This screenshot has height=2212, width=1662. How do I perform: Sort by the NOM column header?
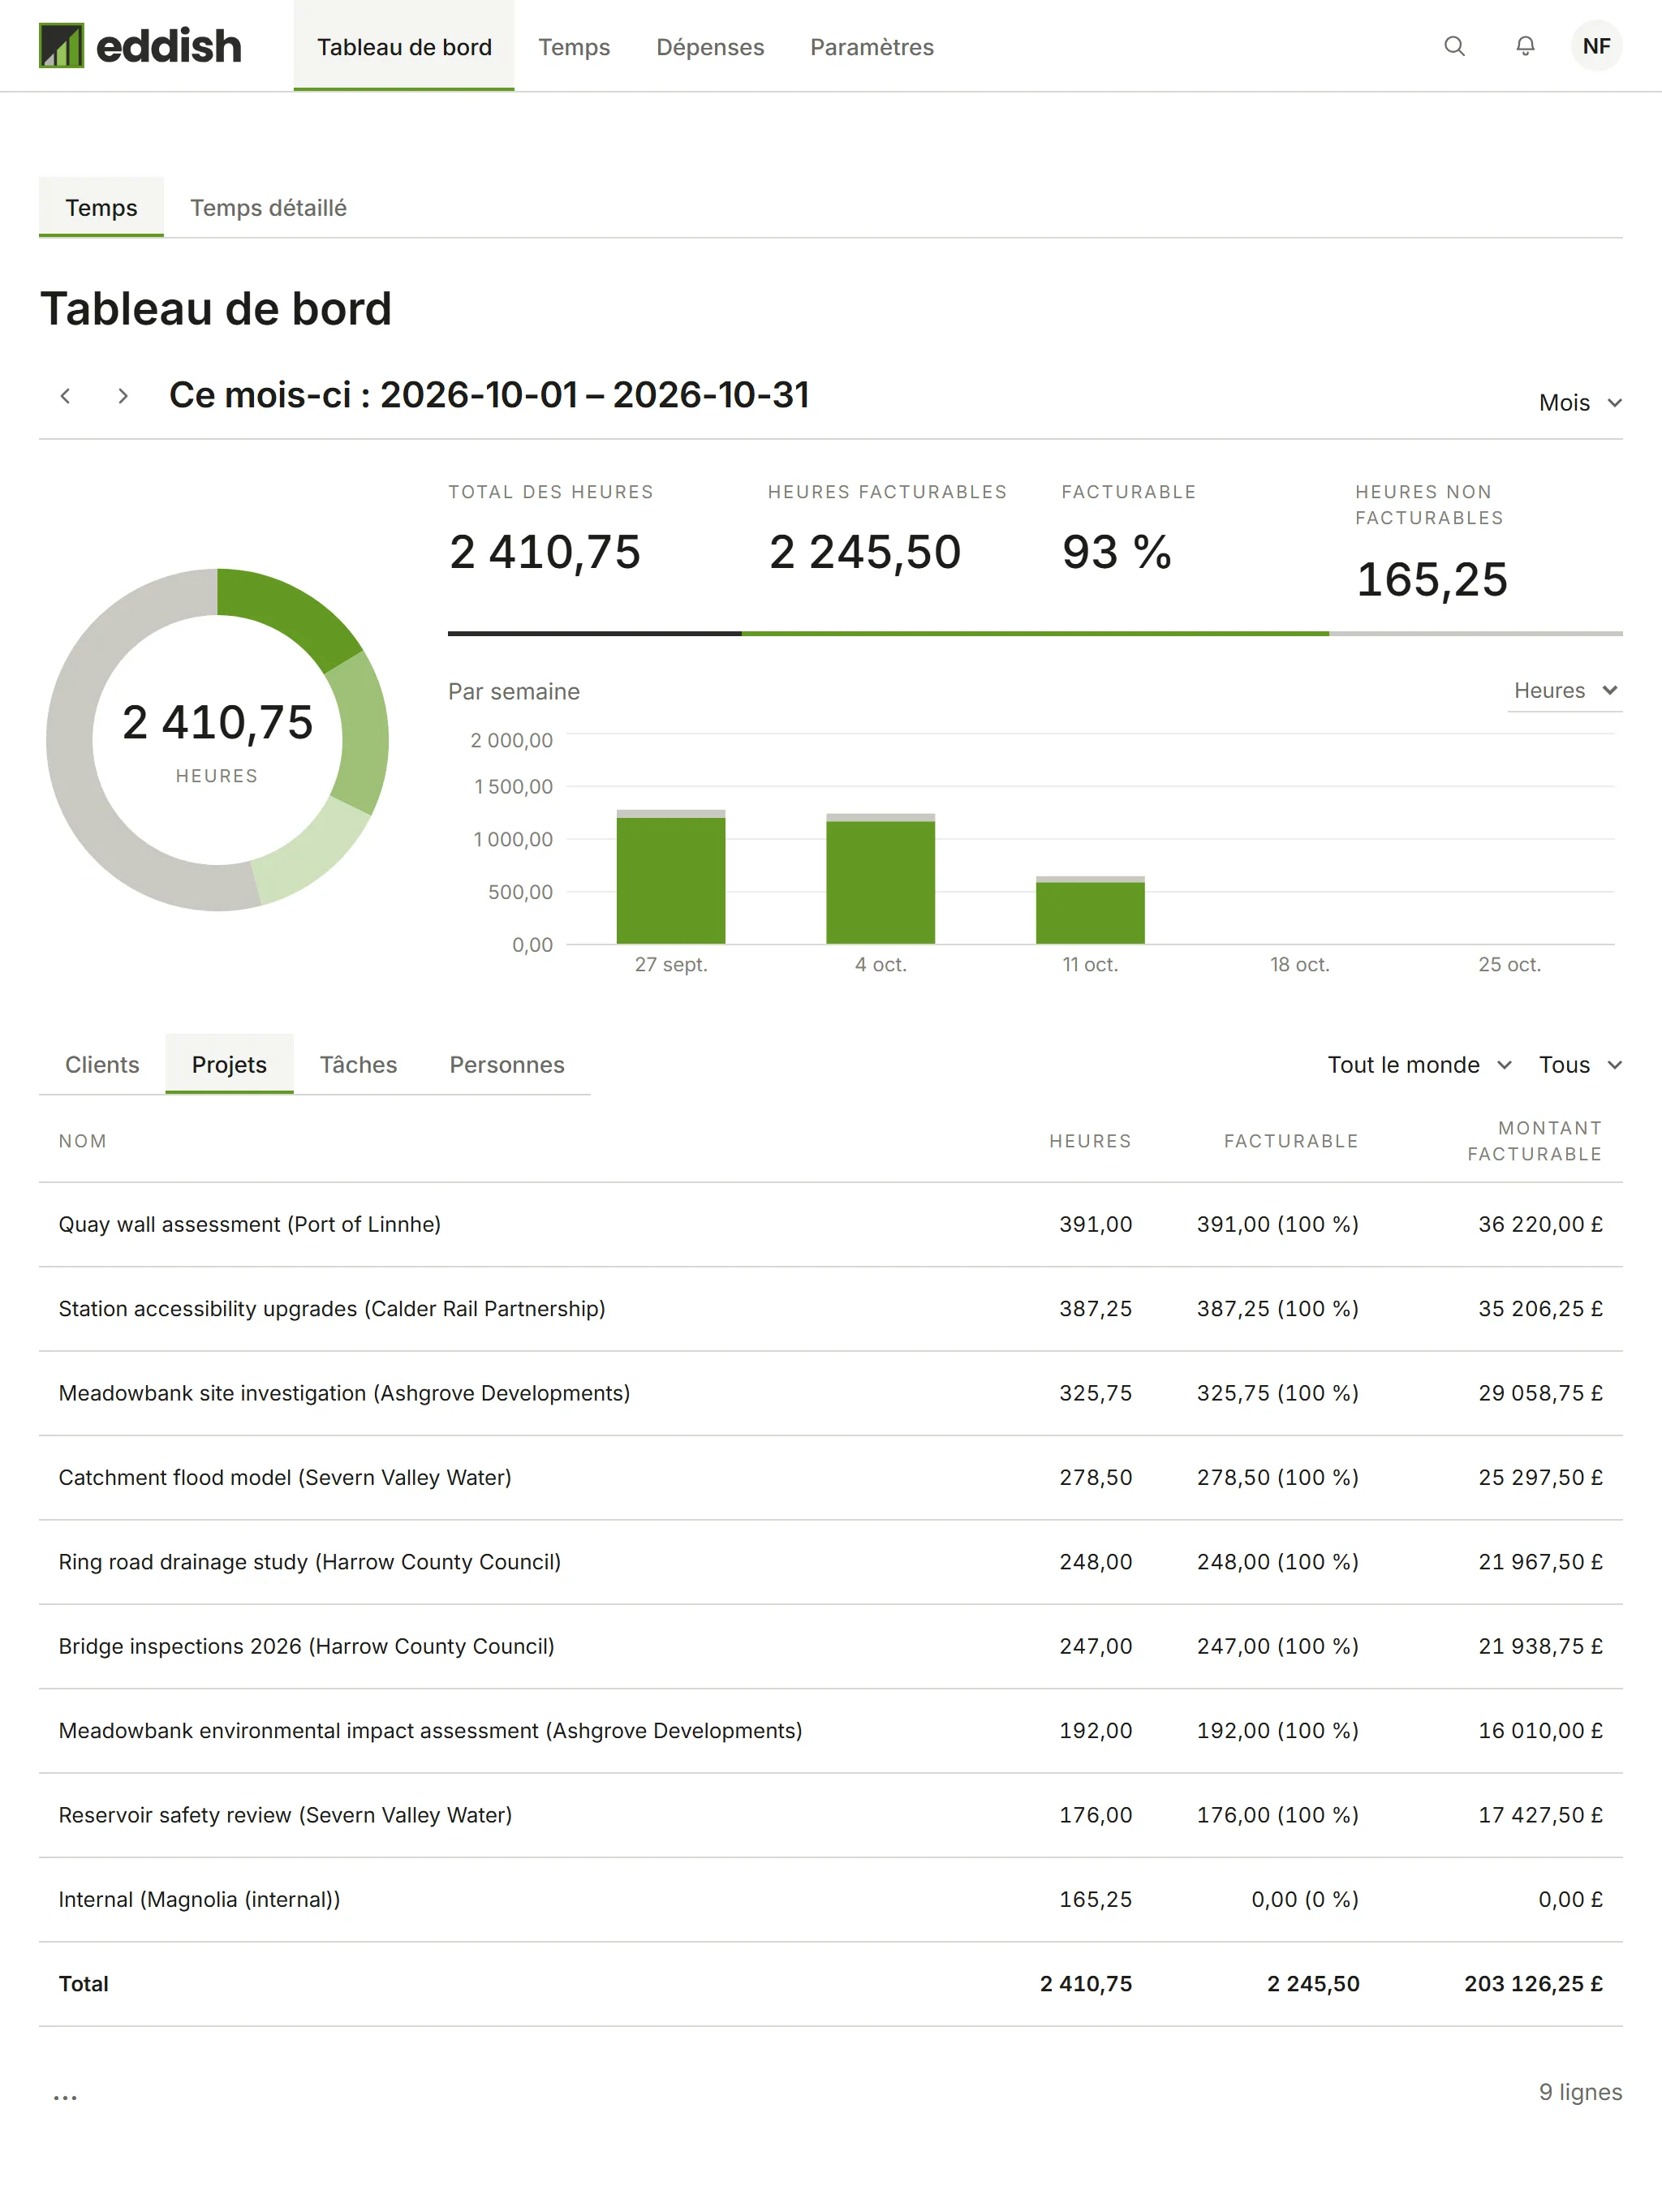83,1141
